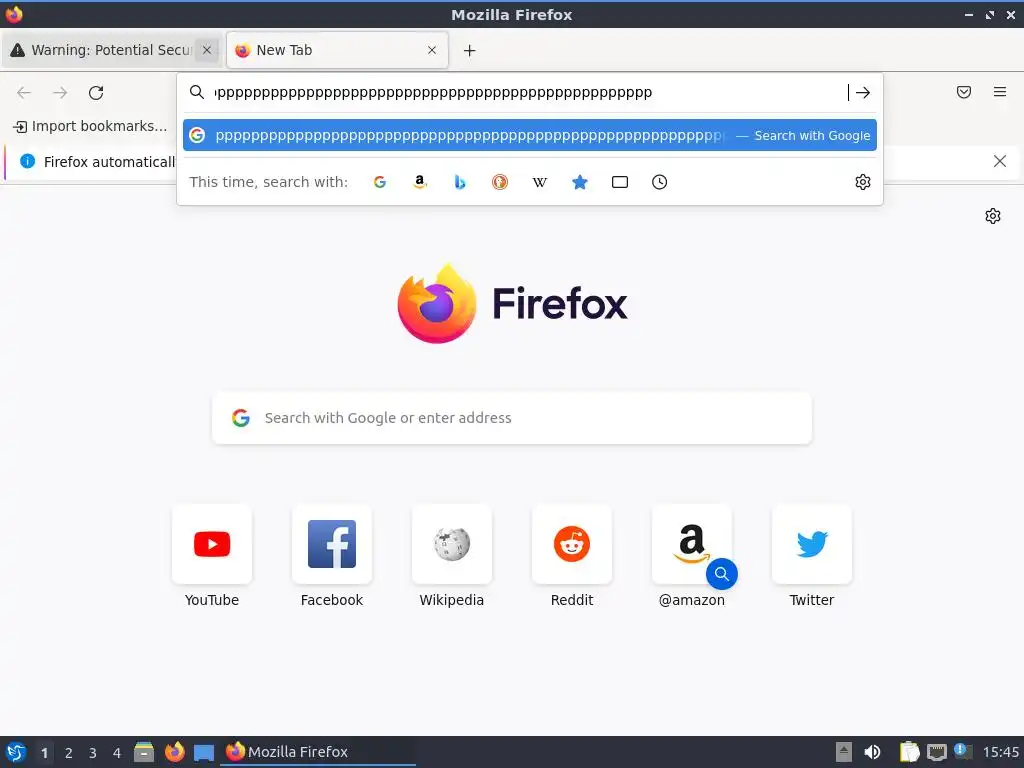Switch to workspace 4 in taskbar

117,753
